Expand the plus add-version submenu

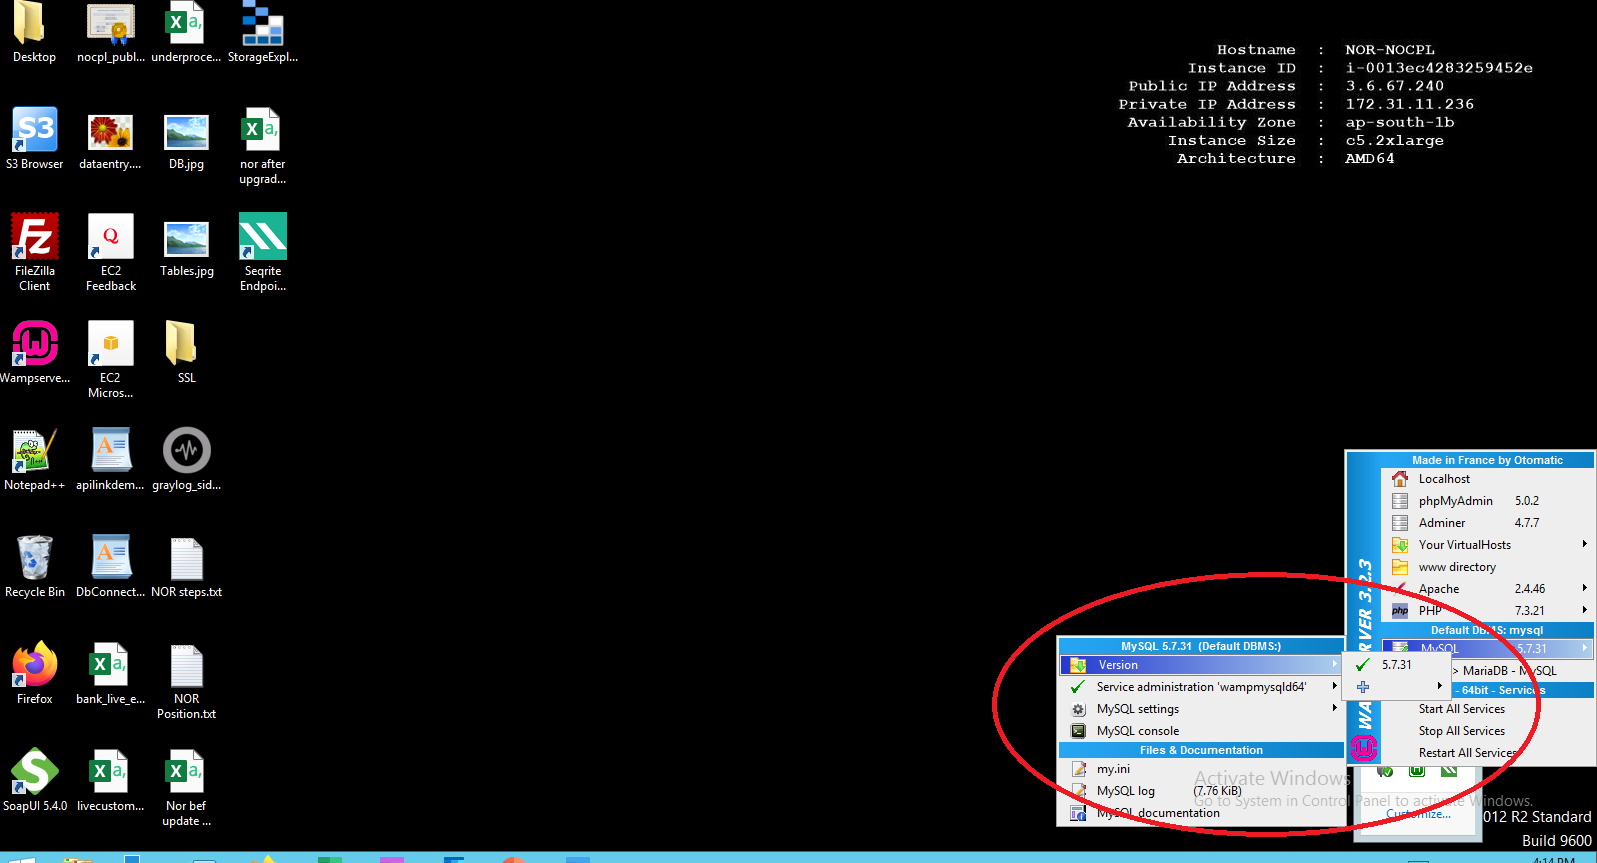point(1397,687)
